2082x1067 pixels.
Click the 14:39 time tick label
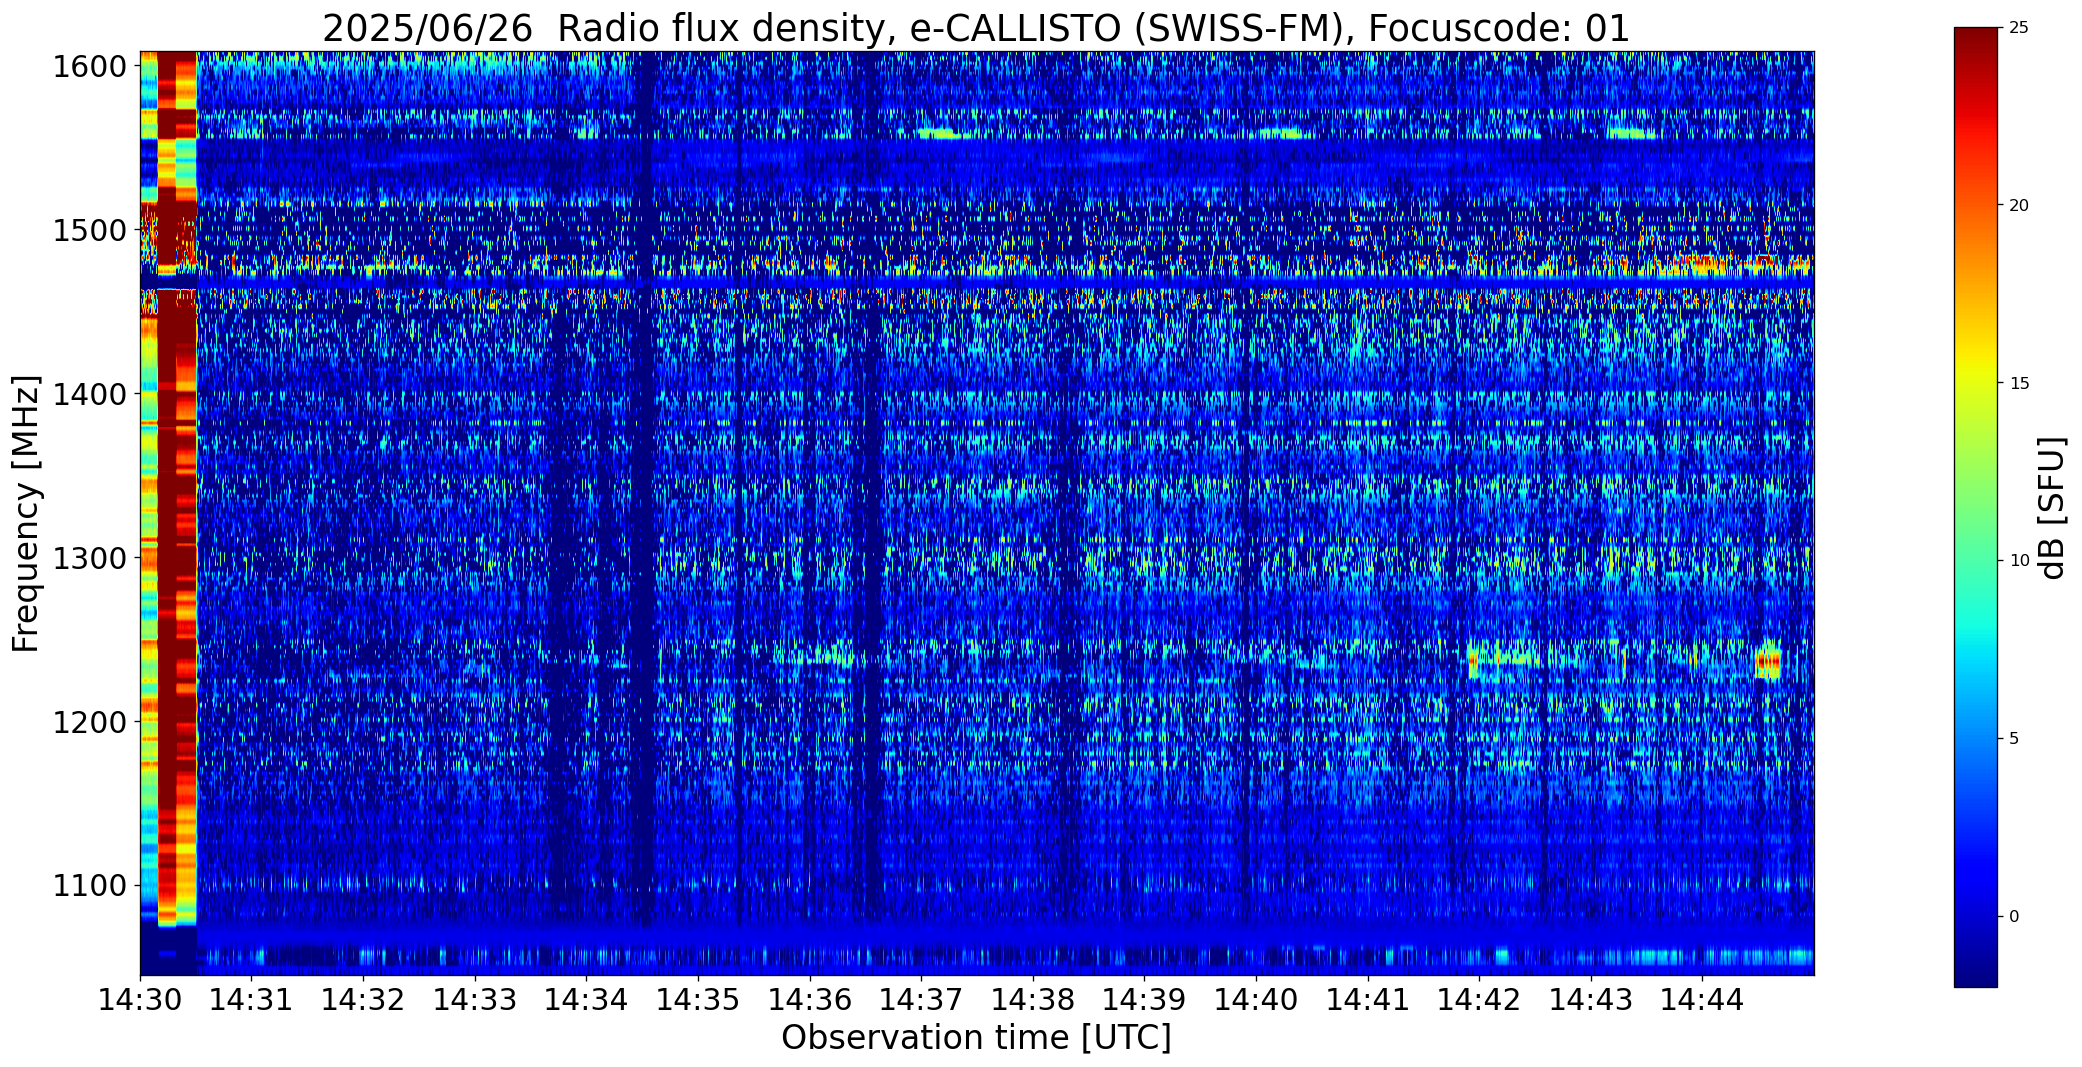click(1145, 1000)
